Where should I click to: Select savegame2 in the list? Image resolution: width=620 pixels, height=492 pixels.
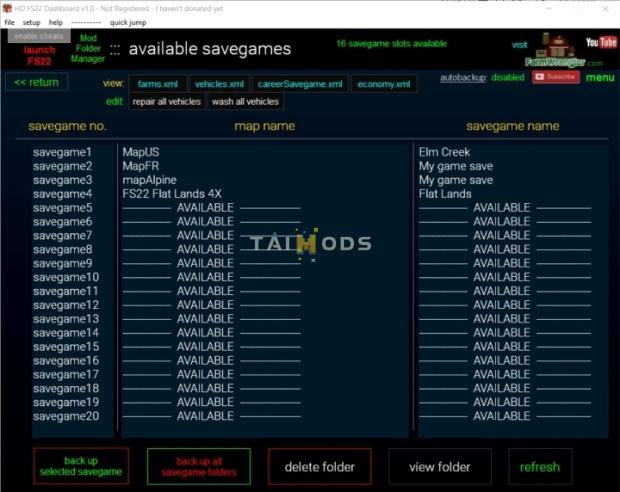pos(62,166)
